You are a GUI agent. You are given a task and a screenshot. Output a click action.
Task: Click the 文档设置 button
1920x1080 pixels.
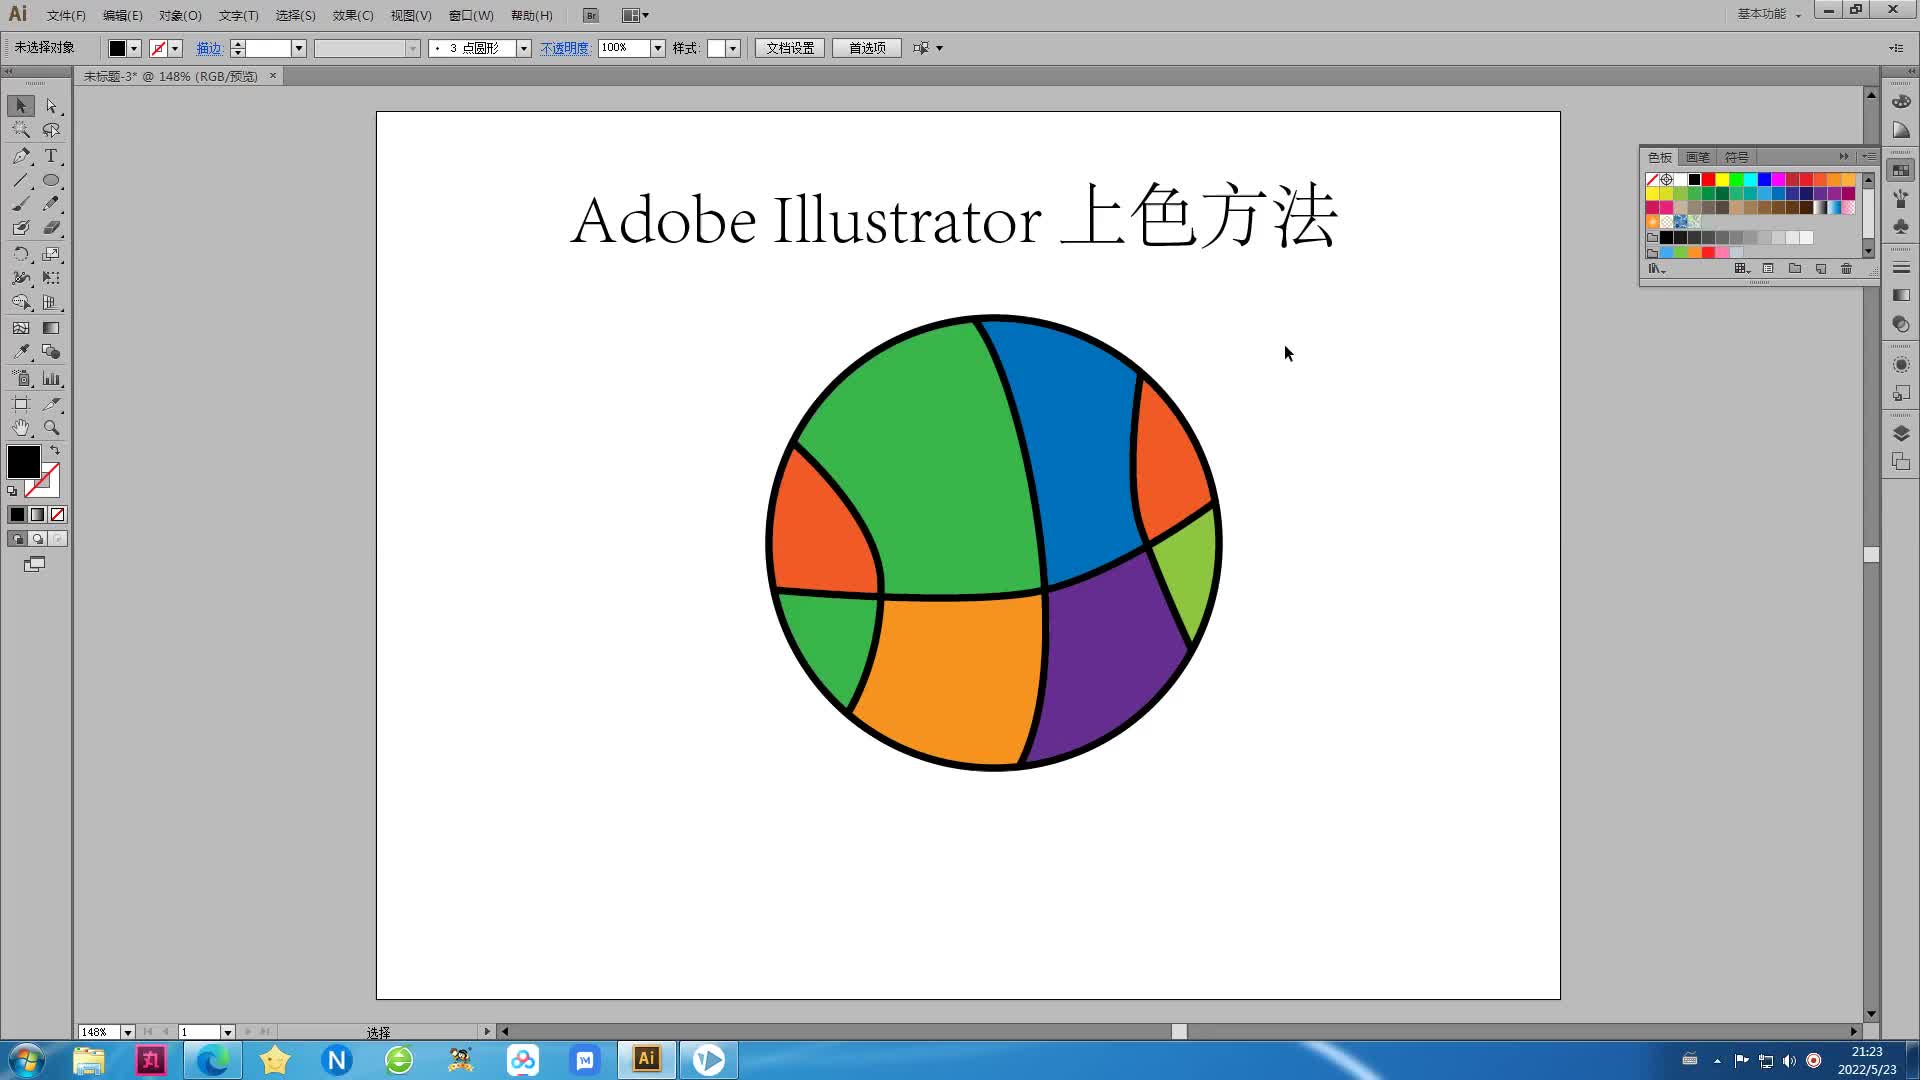click(x=789, y=48)
